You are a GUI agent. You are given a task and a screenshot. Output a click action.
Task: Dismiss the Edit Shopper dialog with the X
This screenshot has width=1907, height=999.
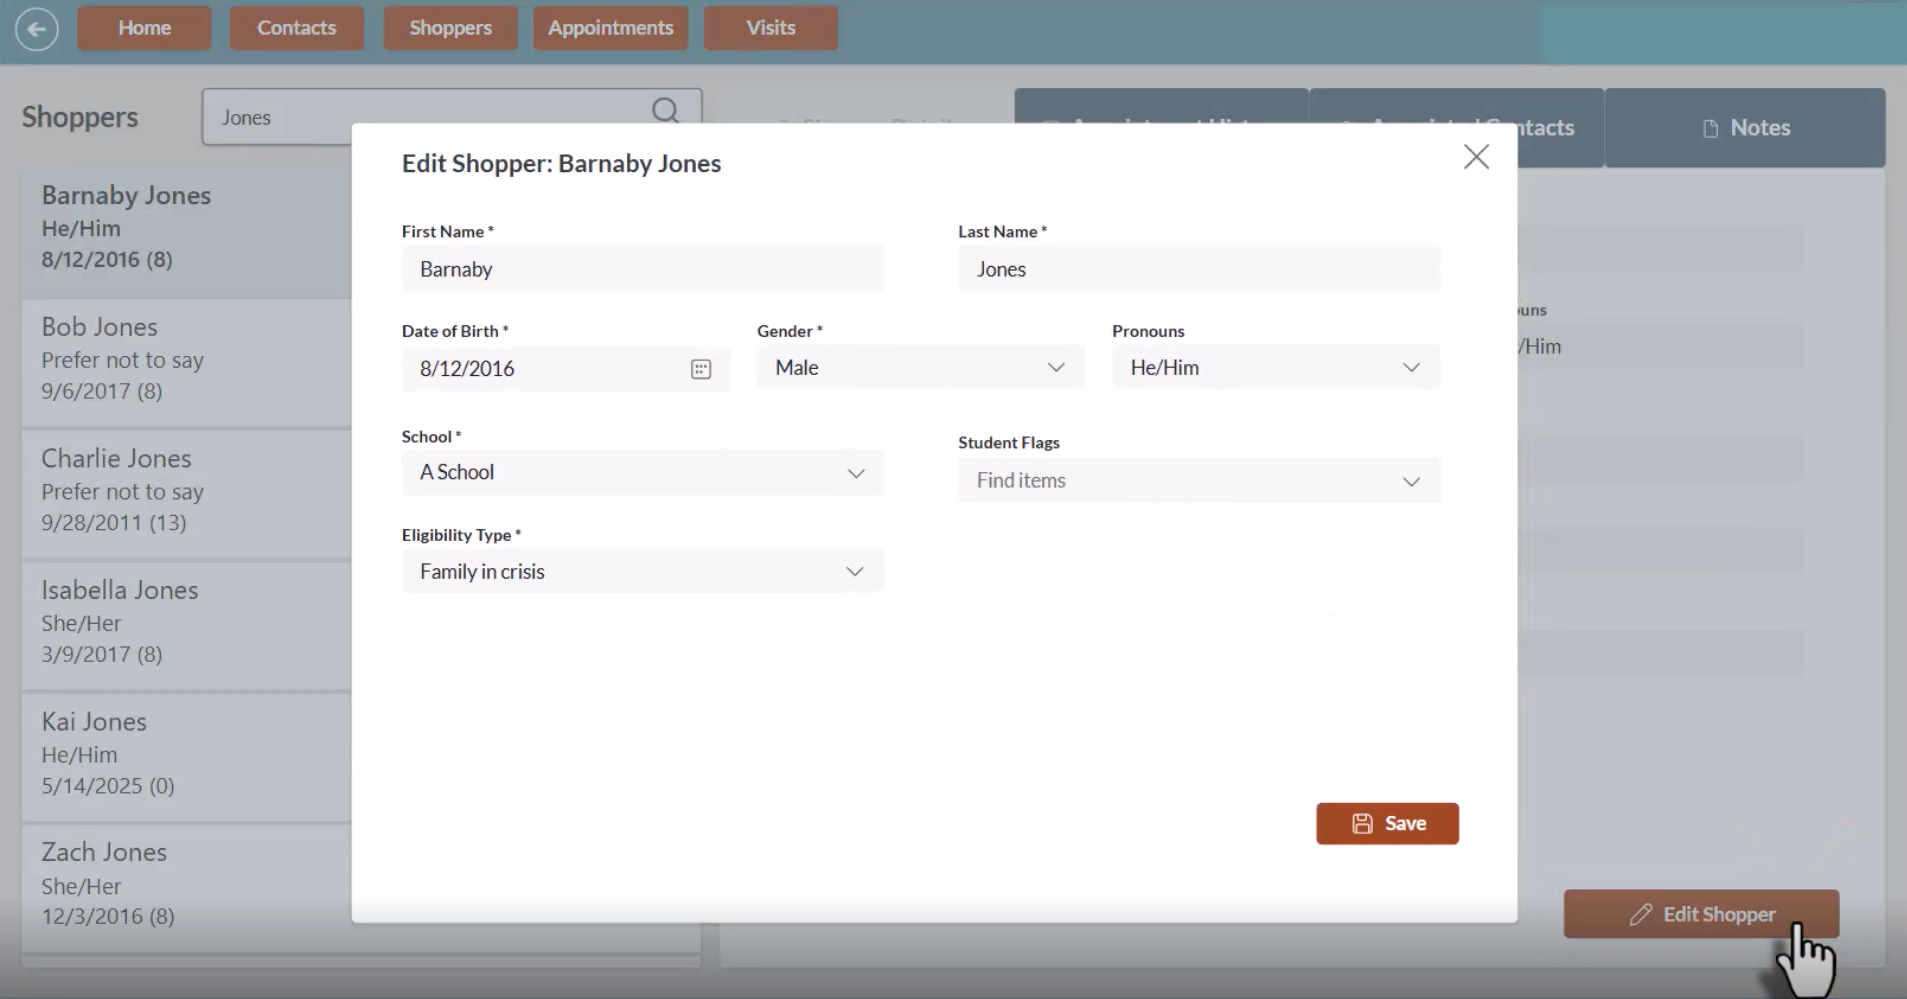pyautogui.click(x=1477, y=157)
